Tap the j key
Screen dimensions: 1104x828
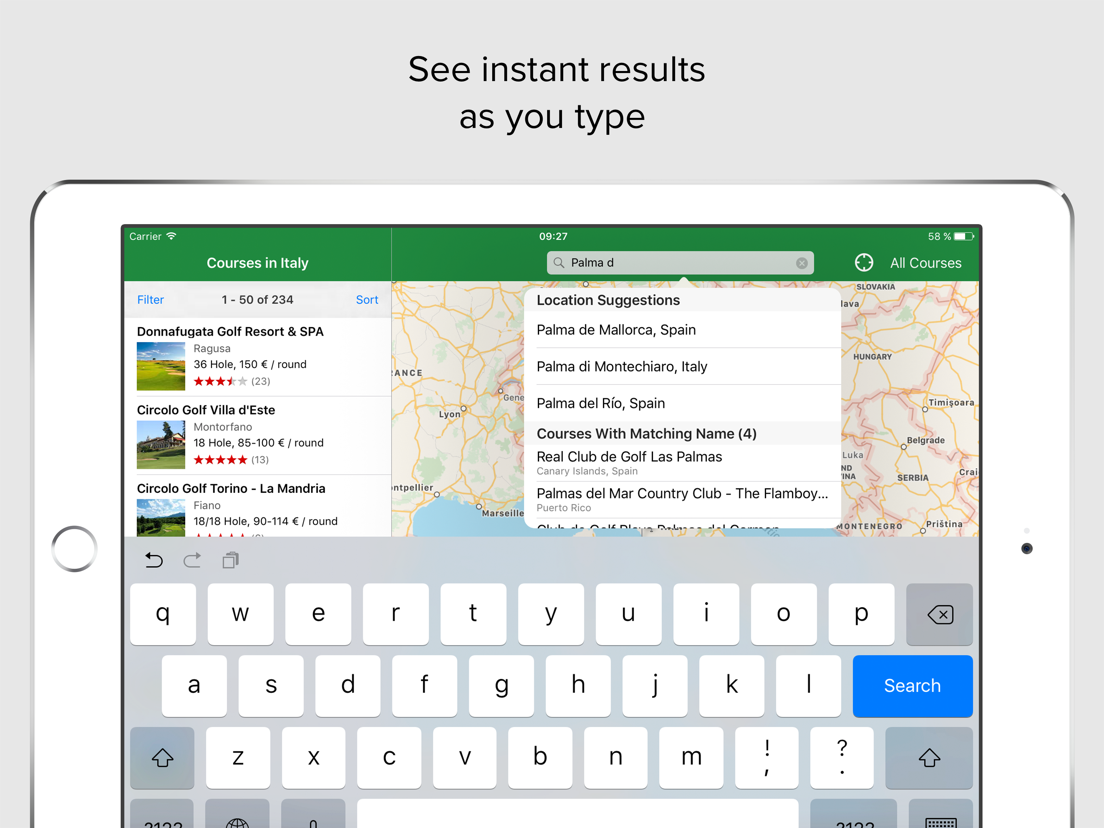655,686
